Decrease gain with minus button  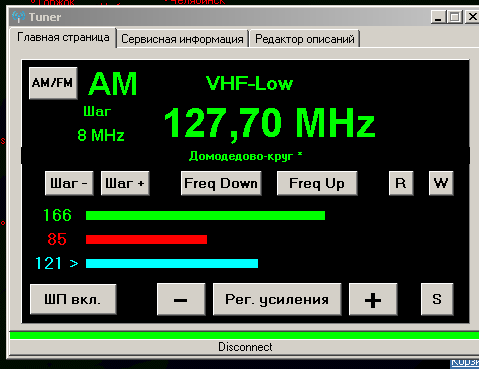181,299
